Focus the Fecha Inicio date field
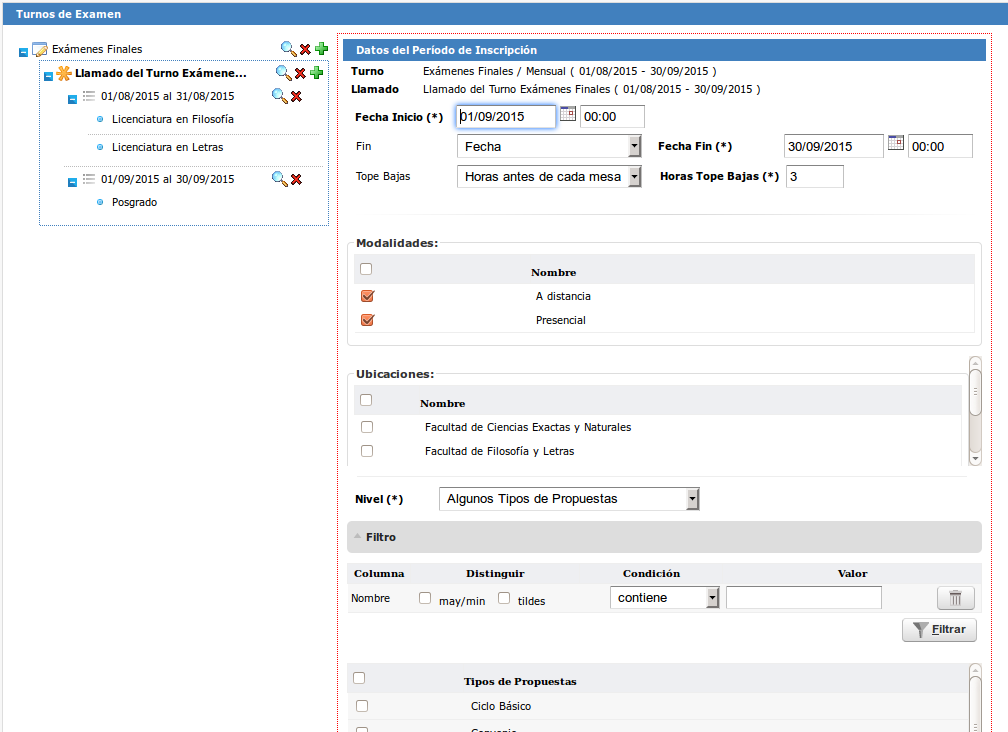This screenshot has width=1008, height=732. pyautogui.click(x=506, y=116)
